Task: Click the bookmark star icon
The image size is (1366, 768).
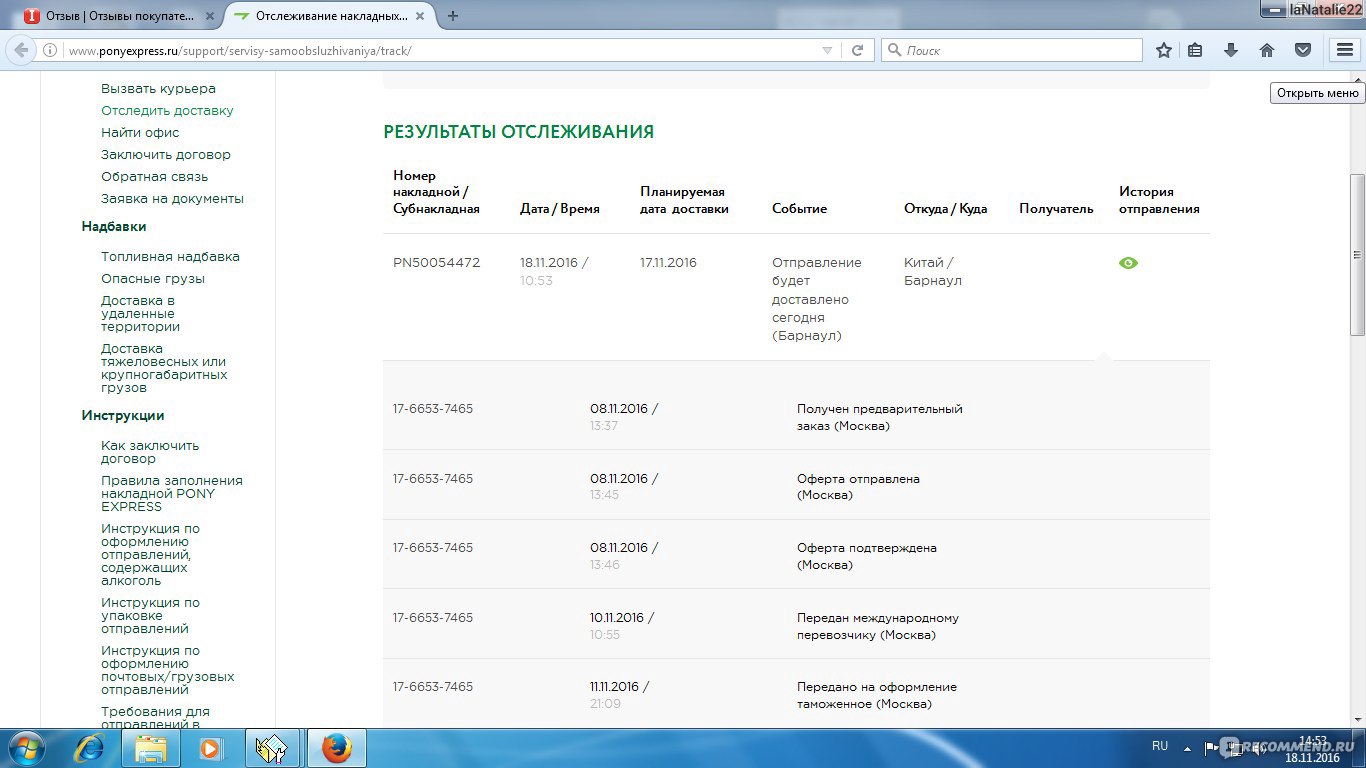Action: (x=1164, y=50)
